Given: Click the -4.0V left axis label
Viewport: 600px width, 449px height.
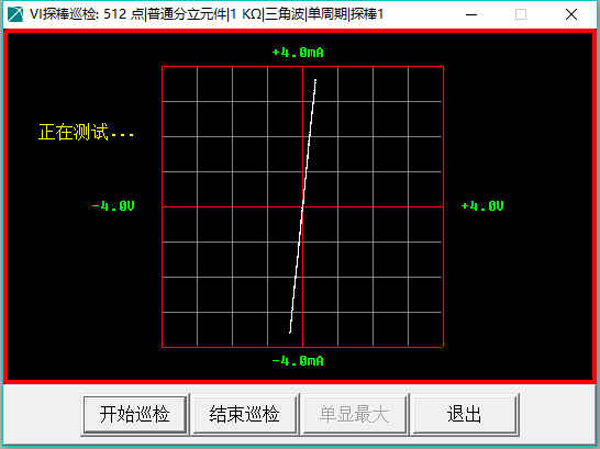Looking at the screenshot, I should coord(113,206).
